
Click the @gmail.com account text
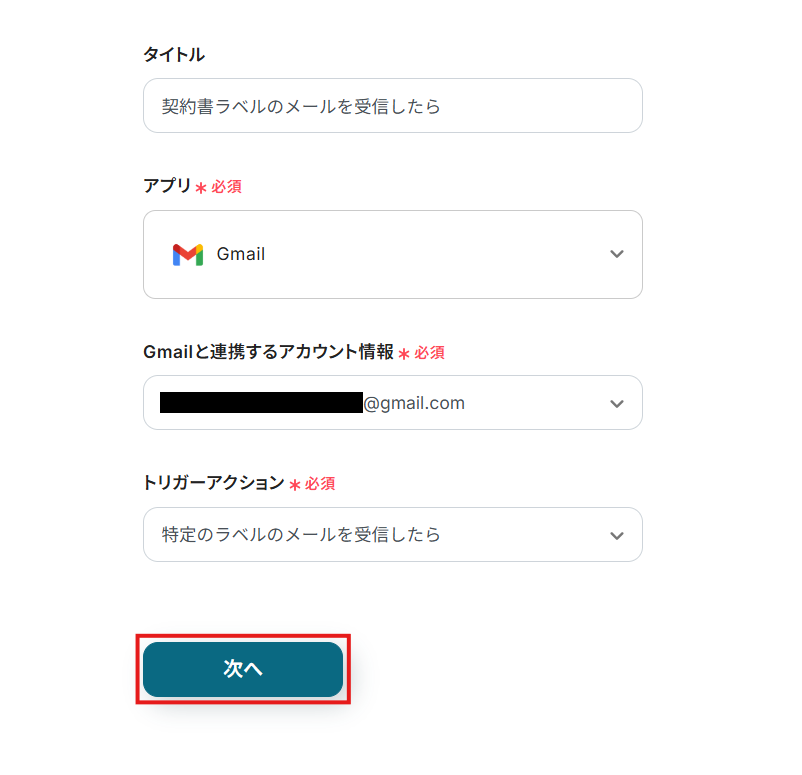414,403
